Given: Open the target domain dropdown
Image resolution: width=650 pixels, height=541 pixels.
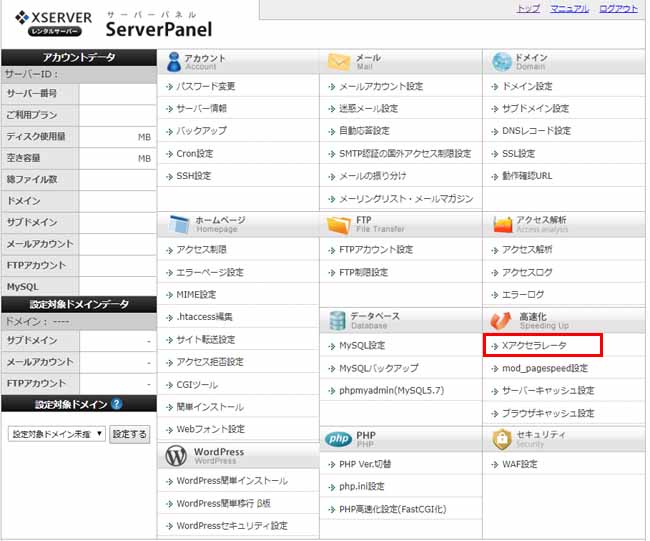Looking at the screenshot, I should (56, 434).
